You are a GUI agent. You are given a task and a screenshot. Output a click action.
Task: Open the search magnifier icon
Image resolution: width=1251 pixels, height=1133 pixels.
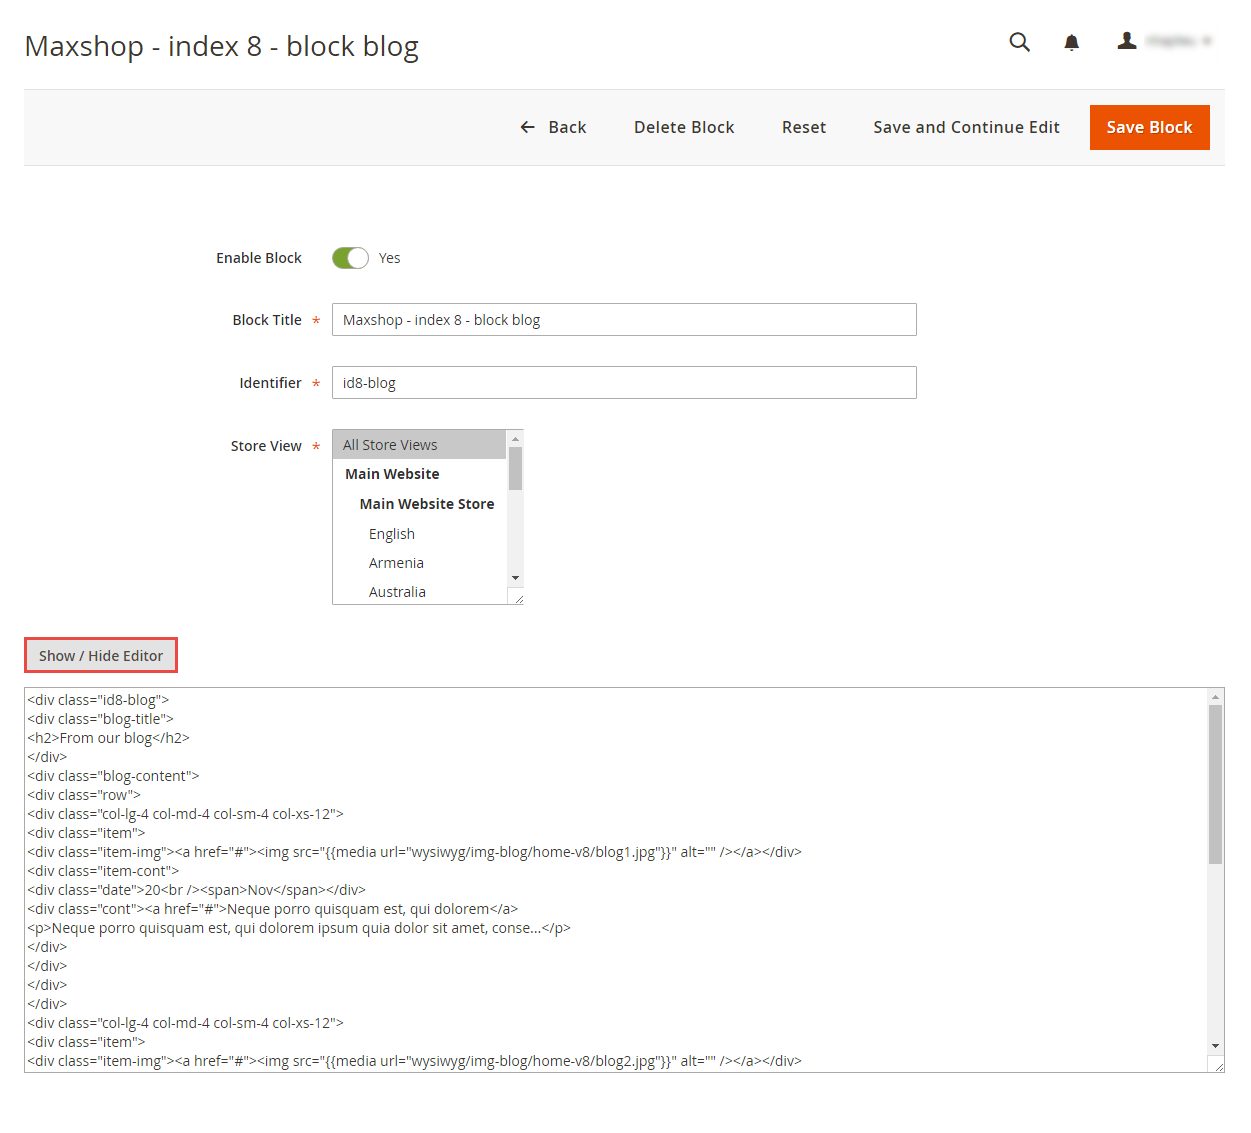point(1019,42)
